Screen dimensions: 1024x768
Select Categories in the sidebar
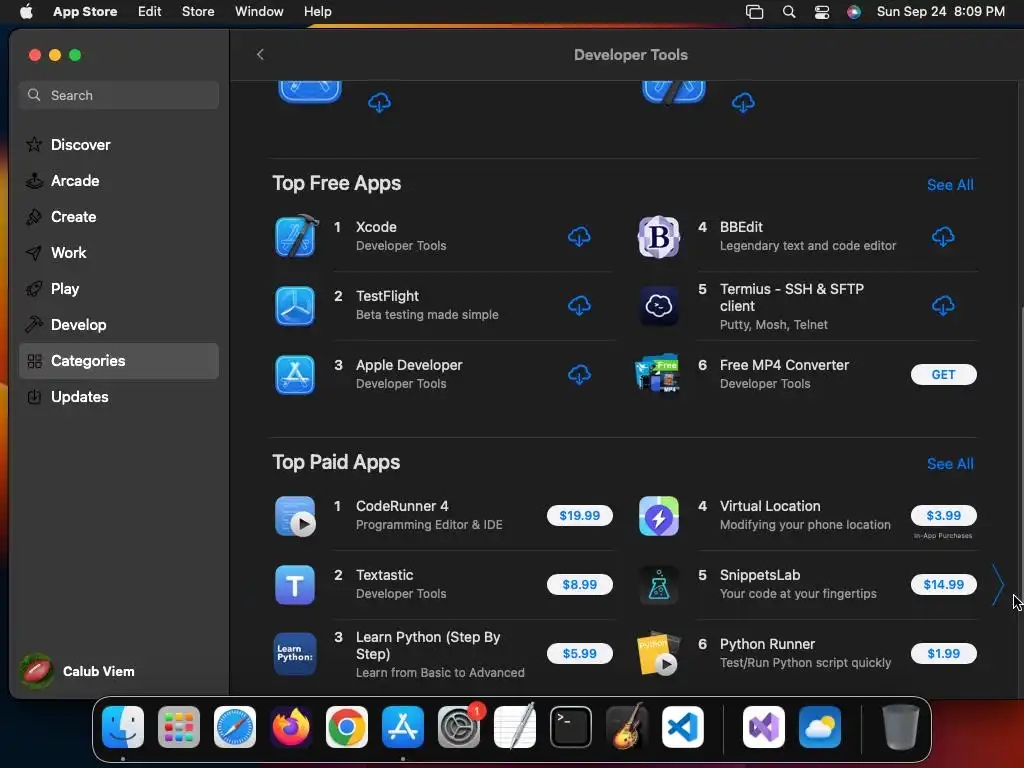(x=119, y=361)
